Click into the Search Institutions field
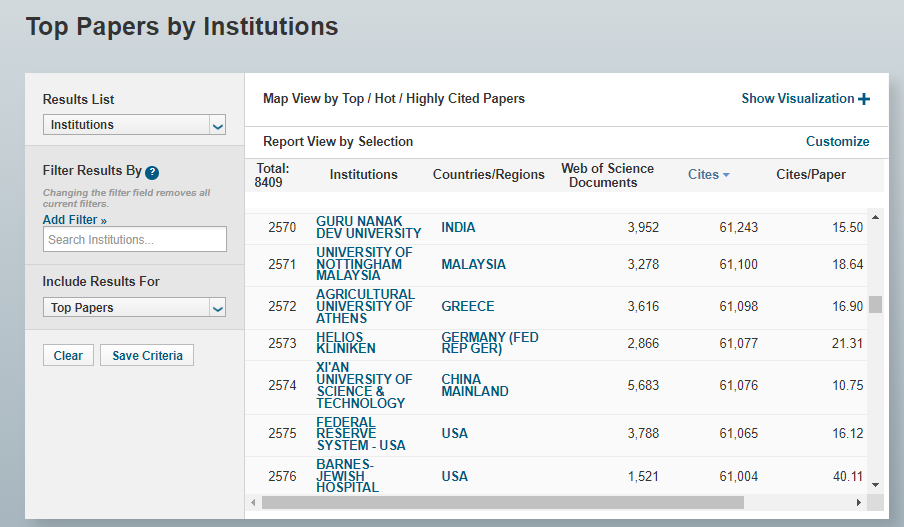The height and width of the screenshot is (527, 904). (135, 239)
